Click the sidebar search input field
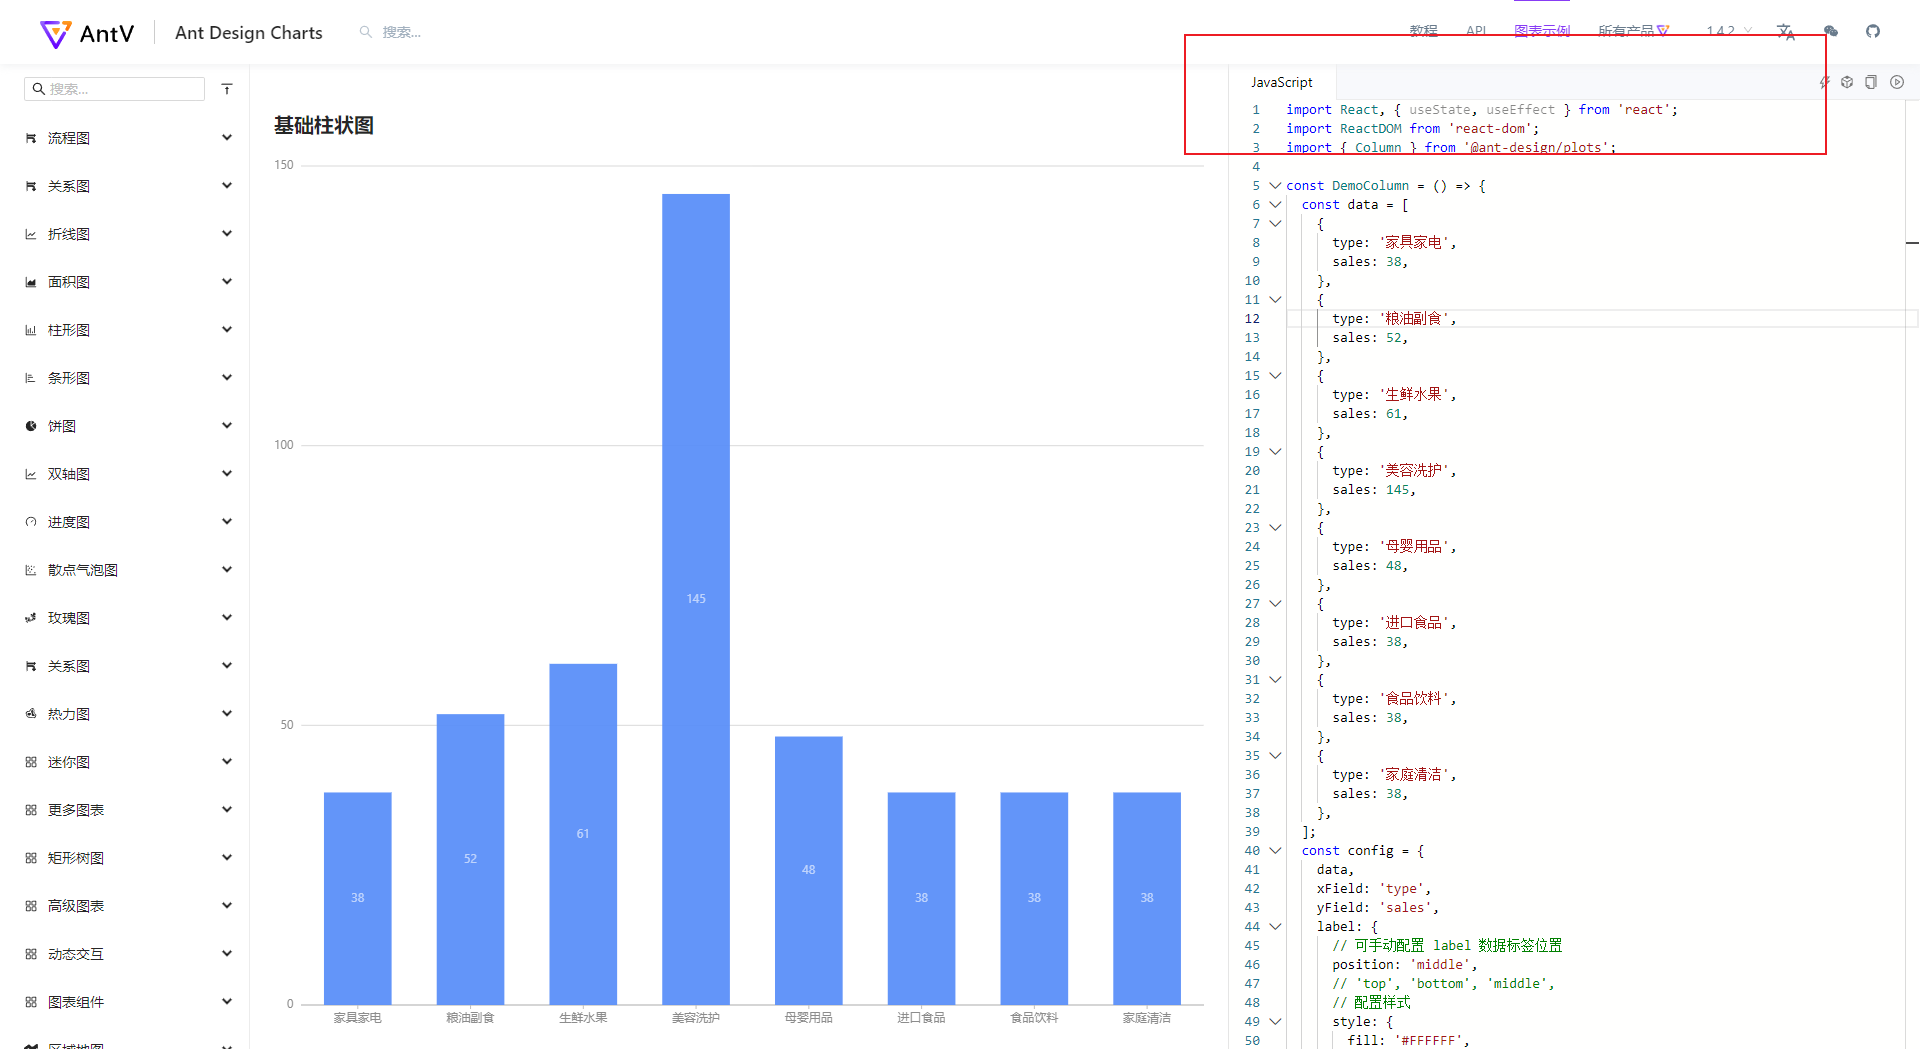 coord(114,88)
